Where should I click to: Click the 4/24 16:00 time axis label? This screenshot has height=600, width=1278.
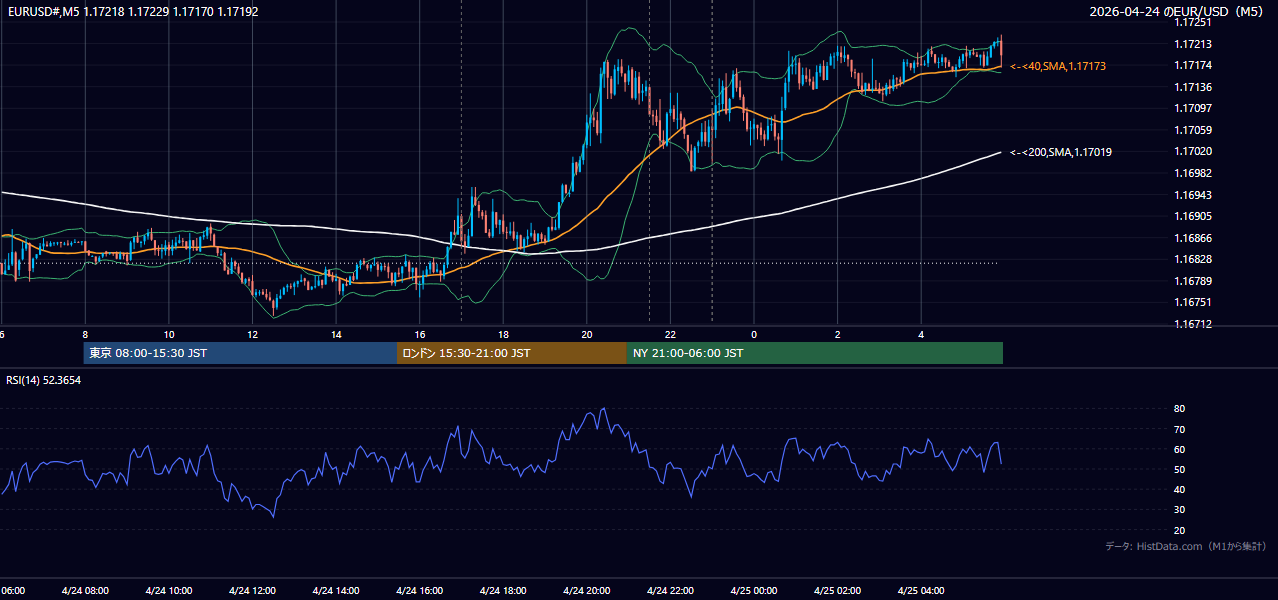point(420,590)
